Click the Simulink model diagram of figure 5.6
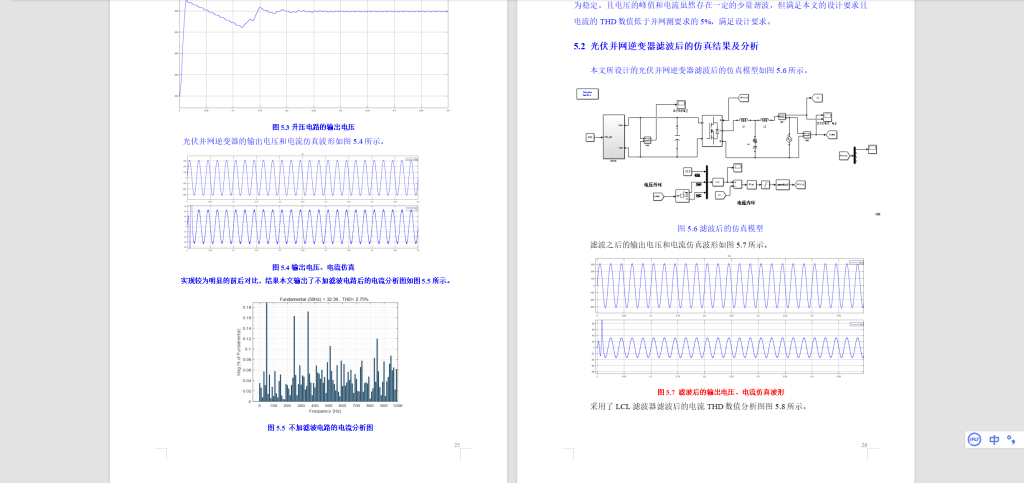 point(727,151)
